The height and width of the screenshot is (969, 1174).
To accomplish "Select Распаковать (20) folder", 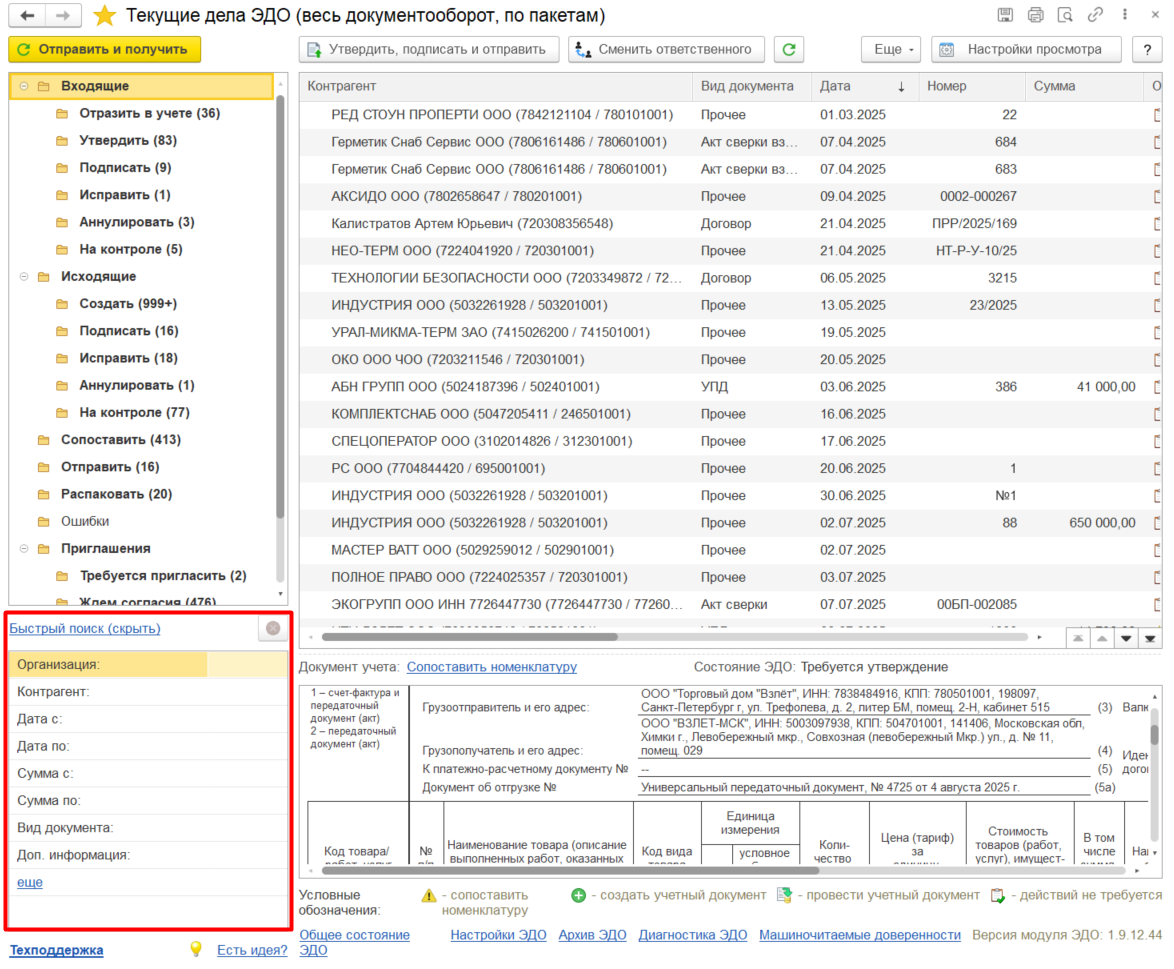I will (116, 494).
